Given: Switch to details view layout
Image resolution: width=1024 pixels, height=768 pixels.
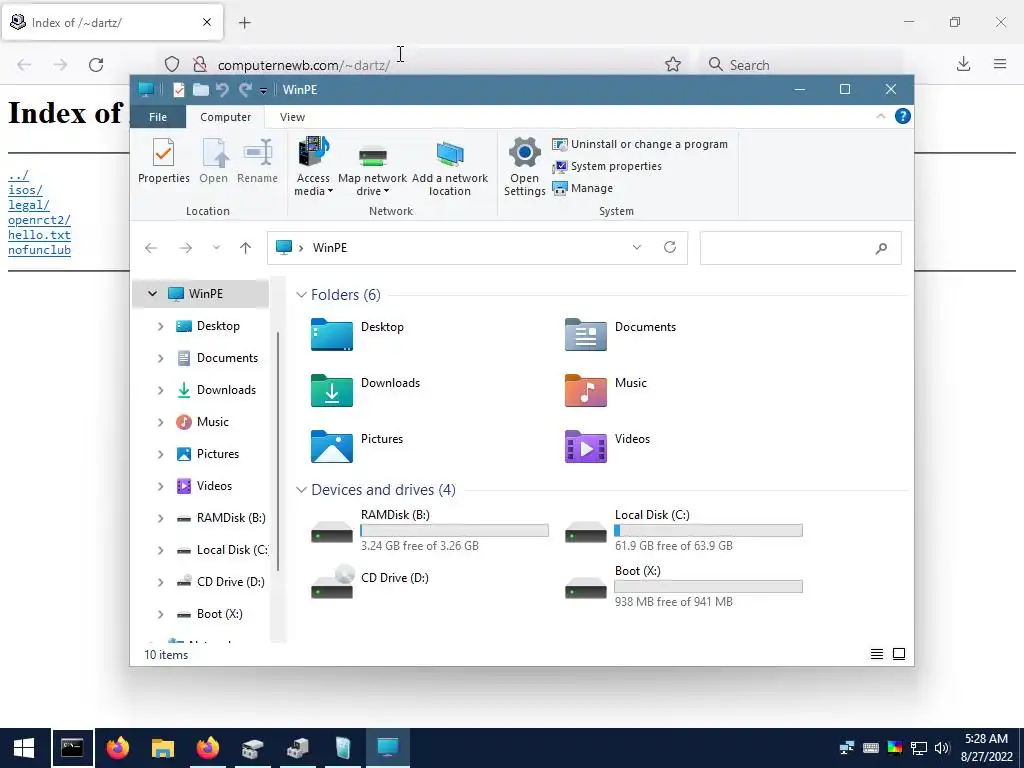Looking at the screenshot, I should (877, 654).
